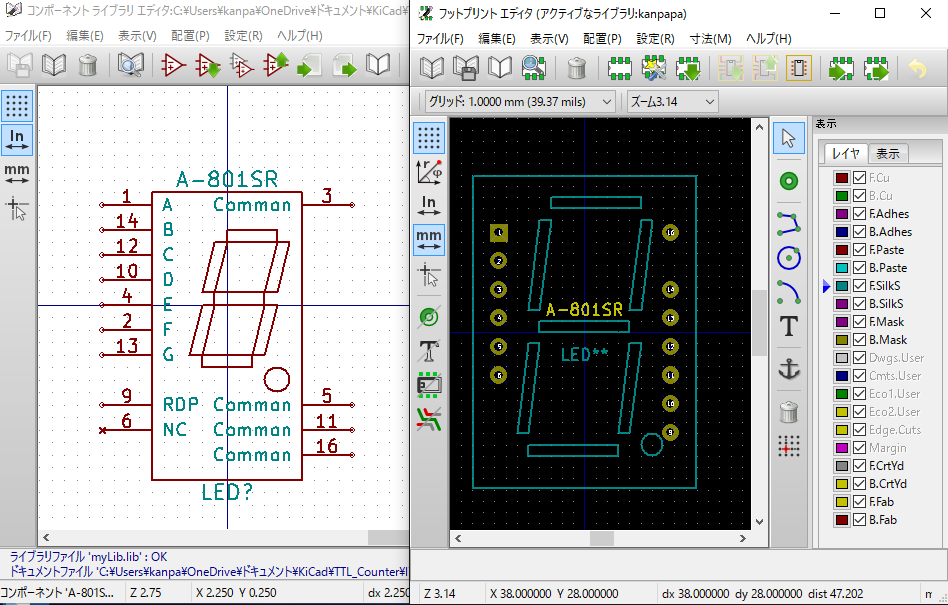Expand the 表示 menu in footprint editor
948x605 pixels.
click(x=548, y=39)
